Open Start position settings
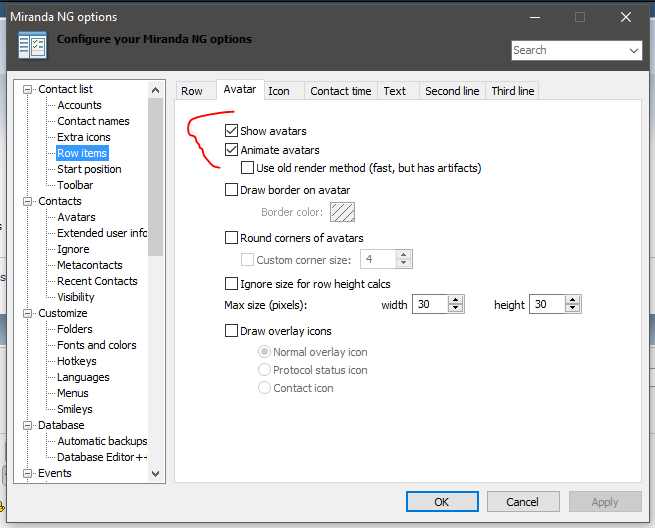The image size is (655, 528). tap(89, 169)
